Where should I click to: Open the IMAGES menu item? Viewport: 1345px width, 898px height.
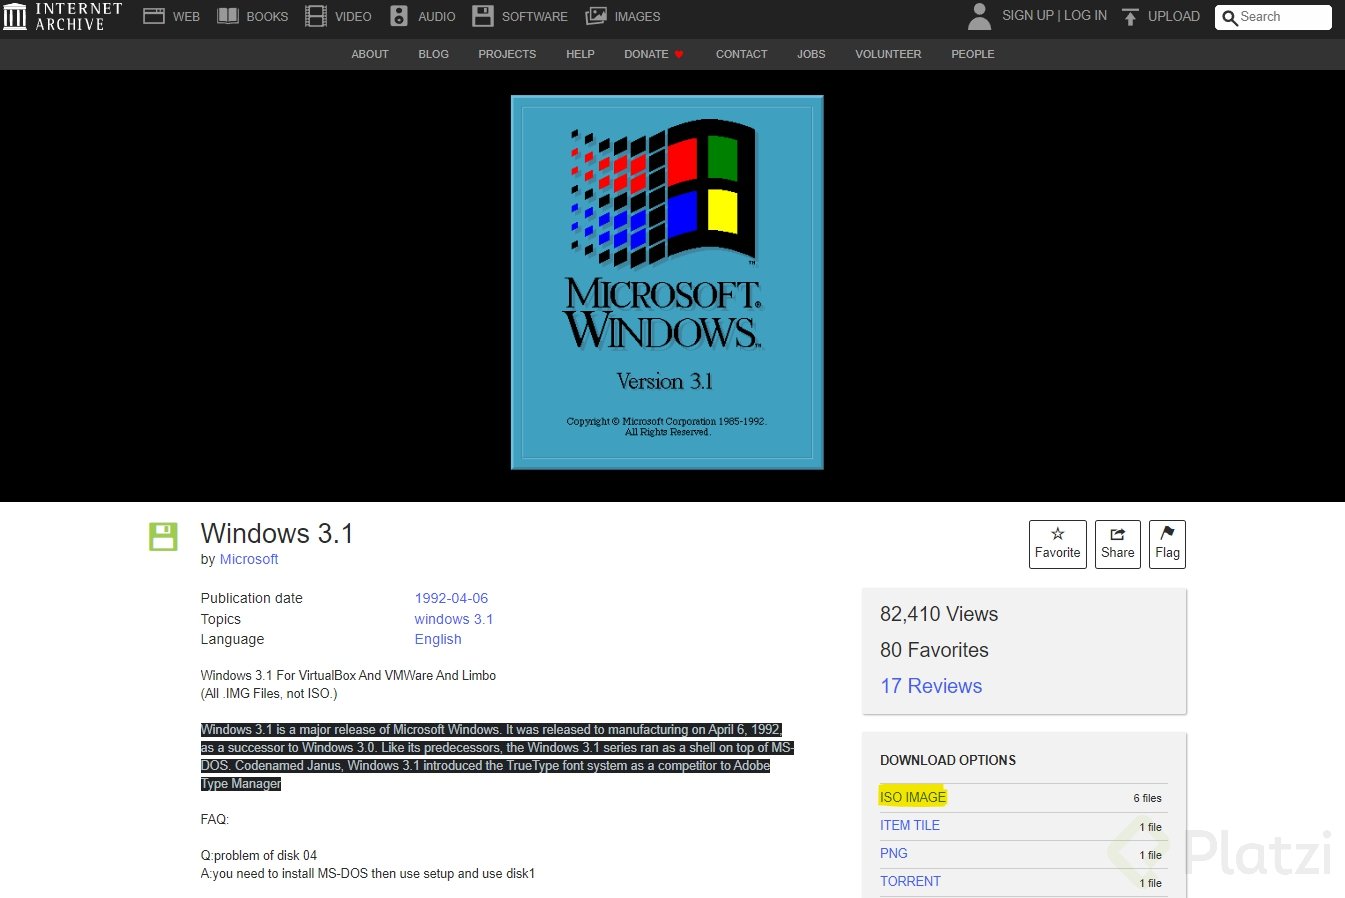[x=637, y=17]
